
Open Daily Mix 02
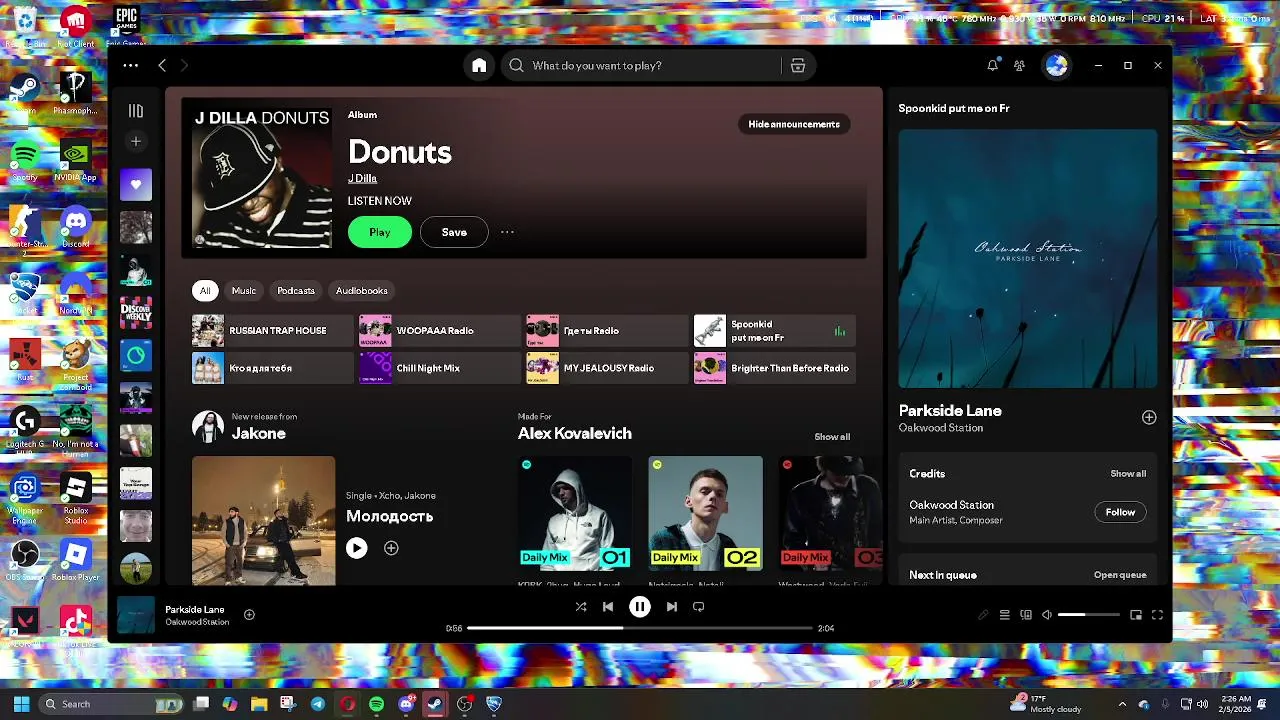(x=705, y=514)
